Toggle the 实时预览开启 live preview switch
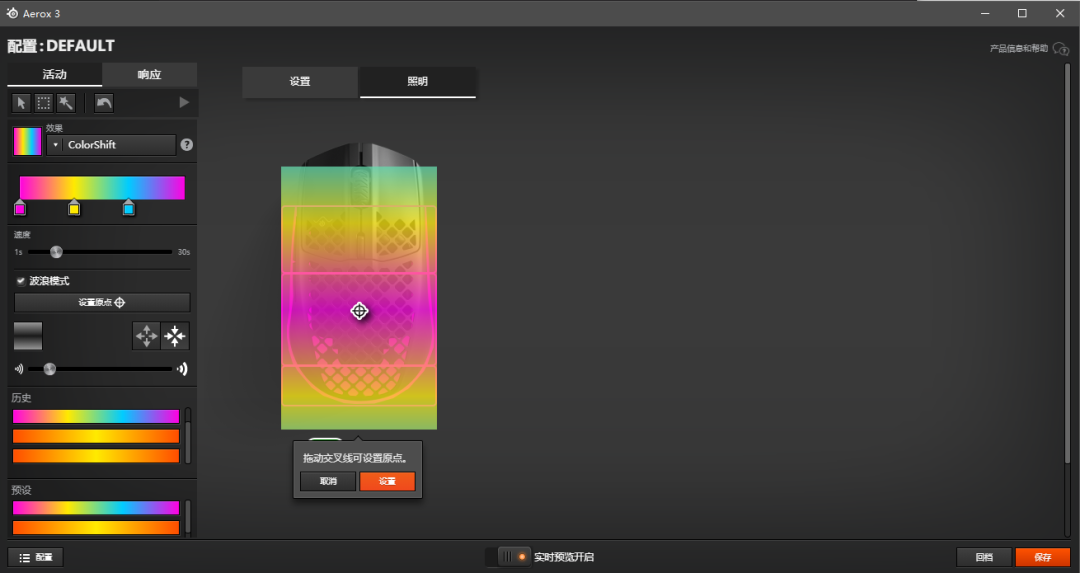 coord(508,556)
